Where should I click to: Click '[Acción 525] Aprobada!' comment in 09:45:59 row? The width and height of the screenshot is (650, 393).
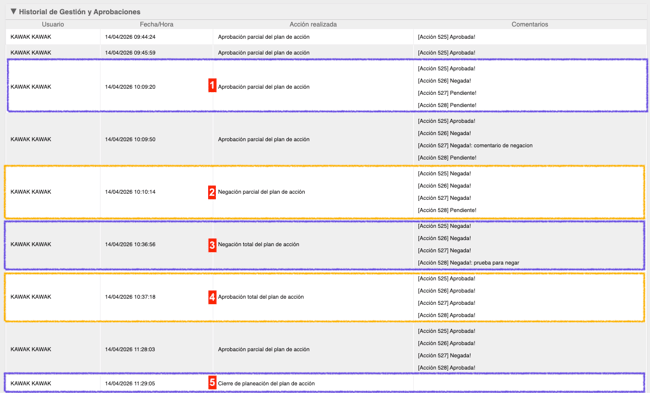pyautogui.click(x=446, y=53)
